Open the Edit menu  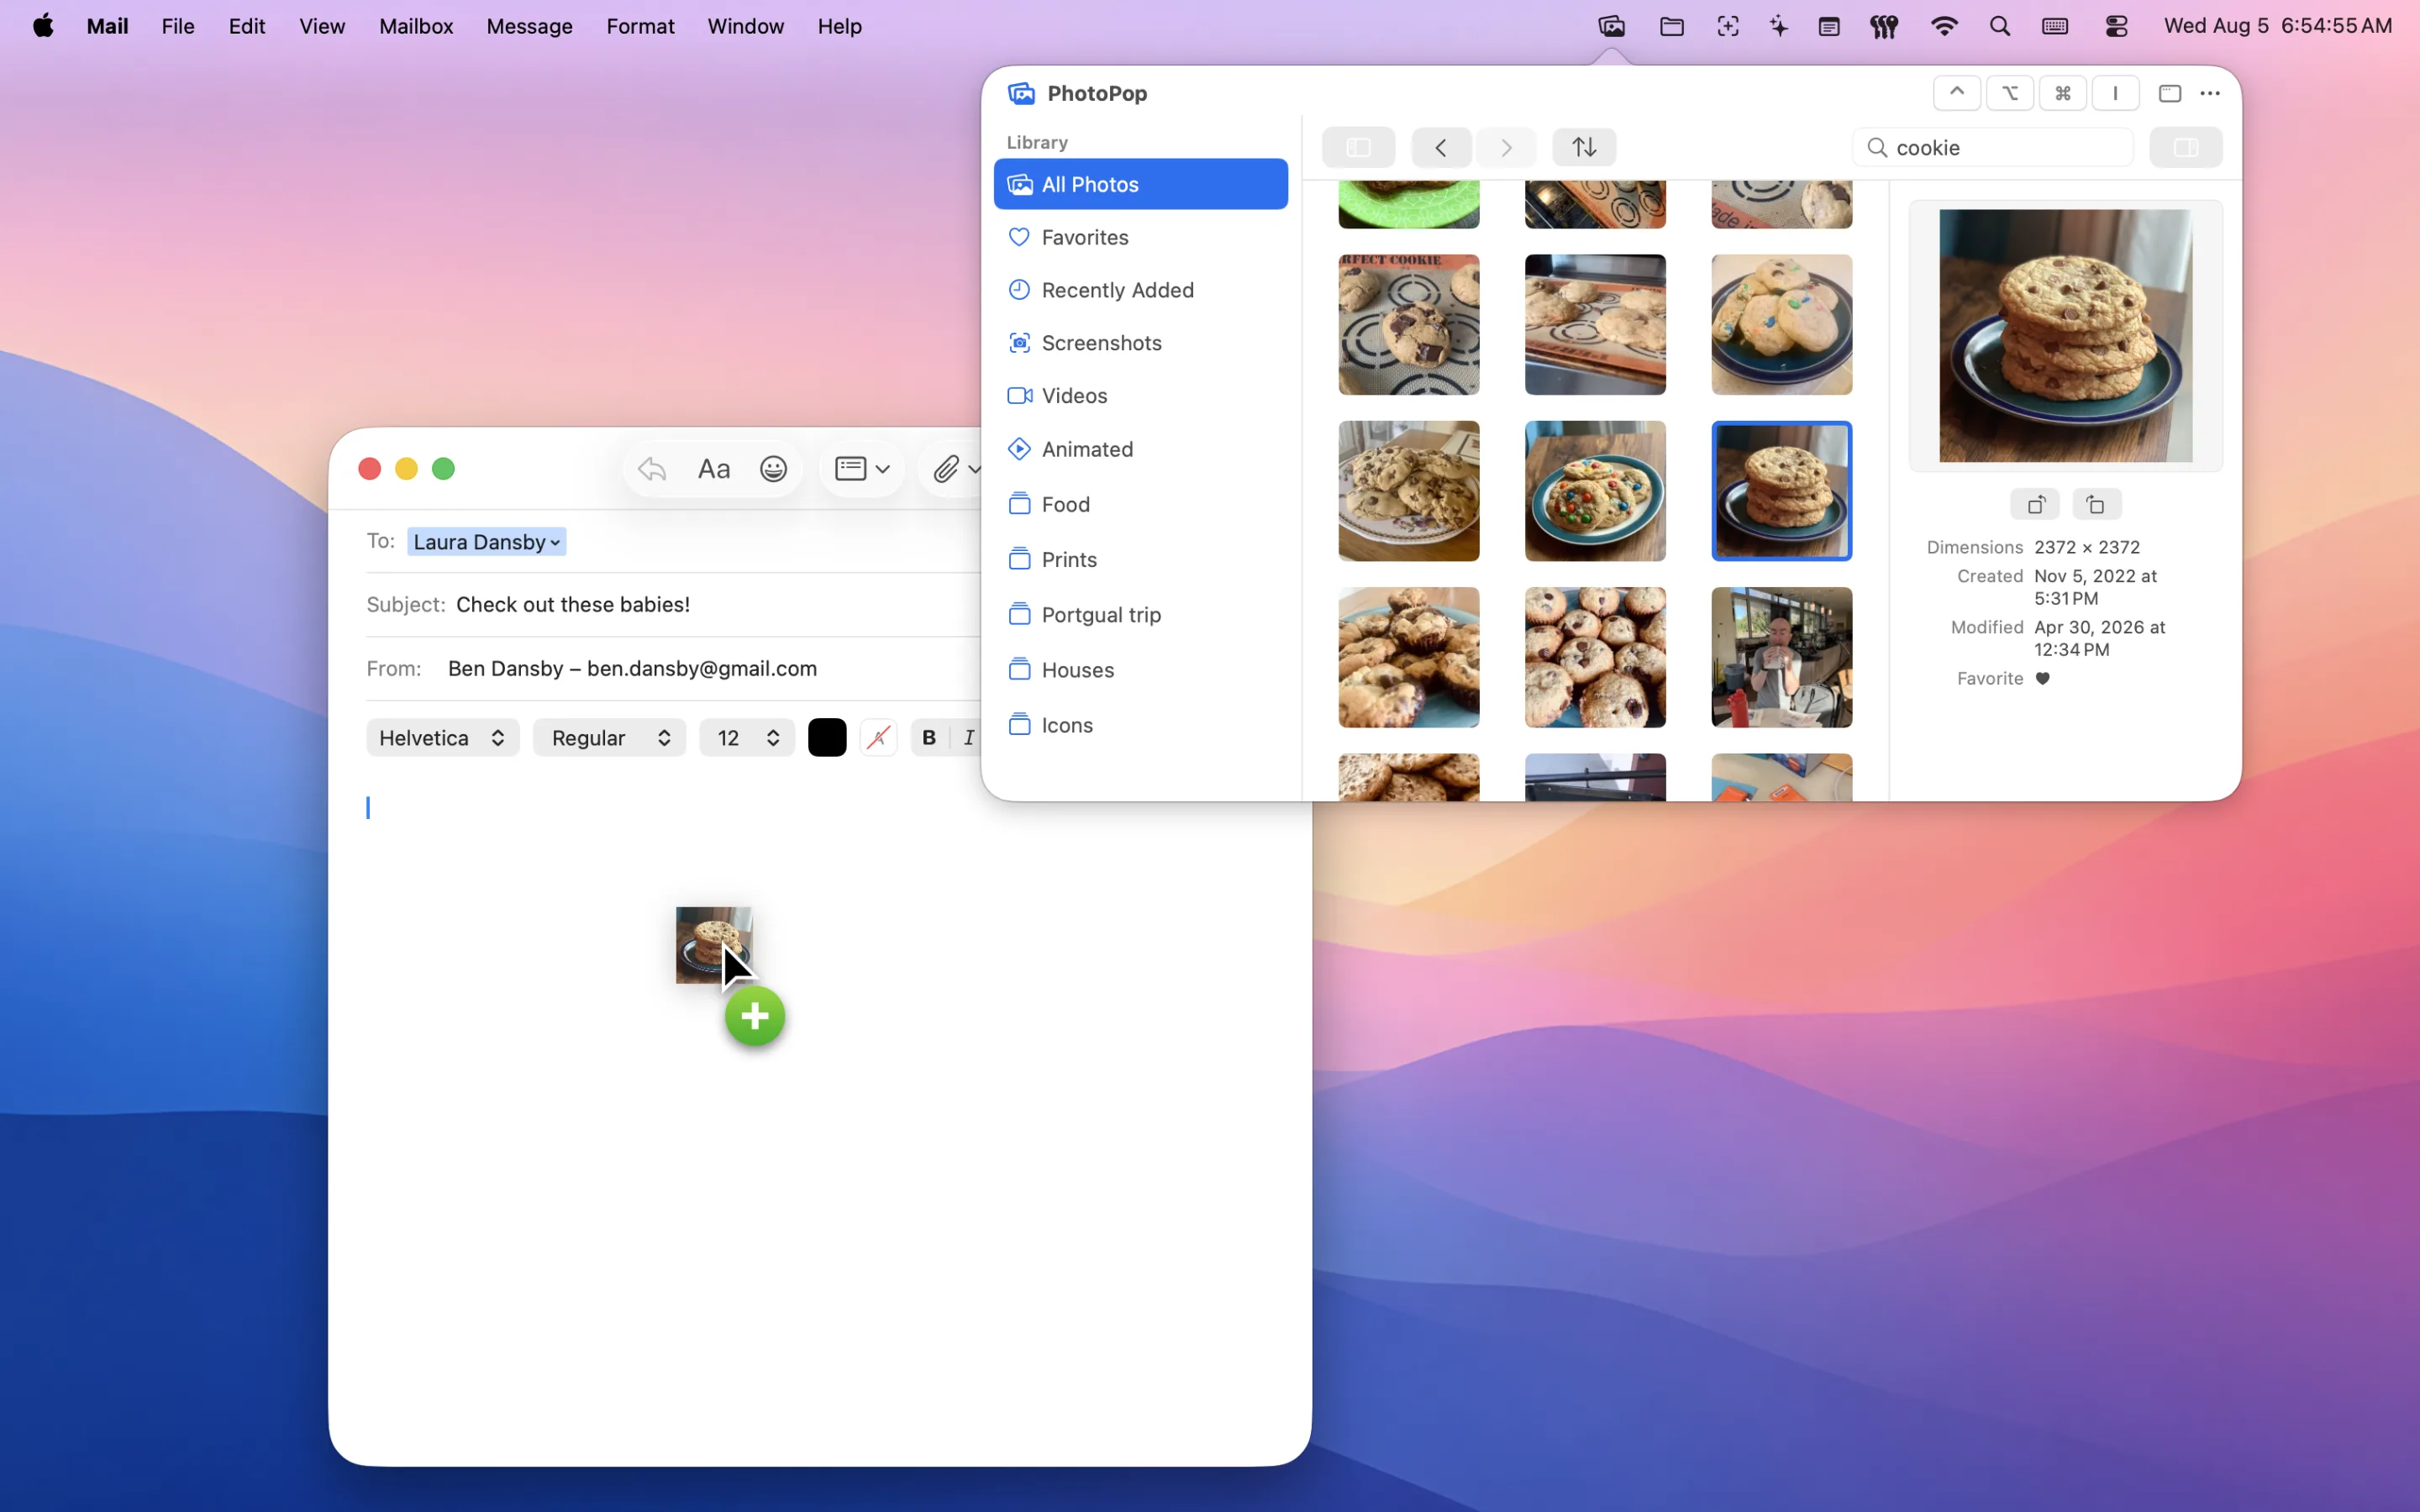pyautogui.click(x=246, y=27)
